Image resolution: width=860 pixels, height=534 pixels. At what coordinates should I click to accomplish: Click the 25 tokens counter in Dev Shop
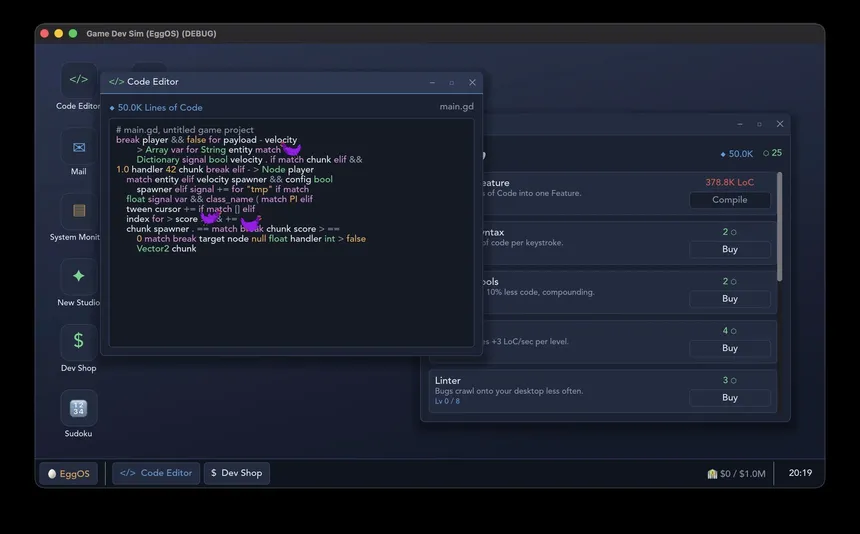coord(773,153)
